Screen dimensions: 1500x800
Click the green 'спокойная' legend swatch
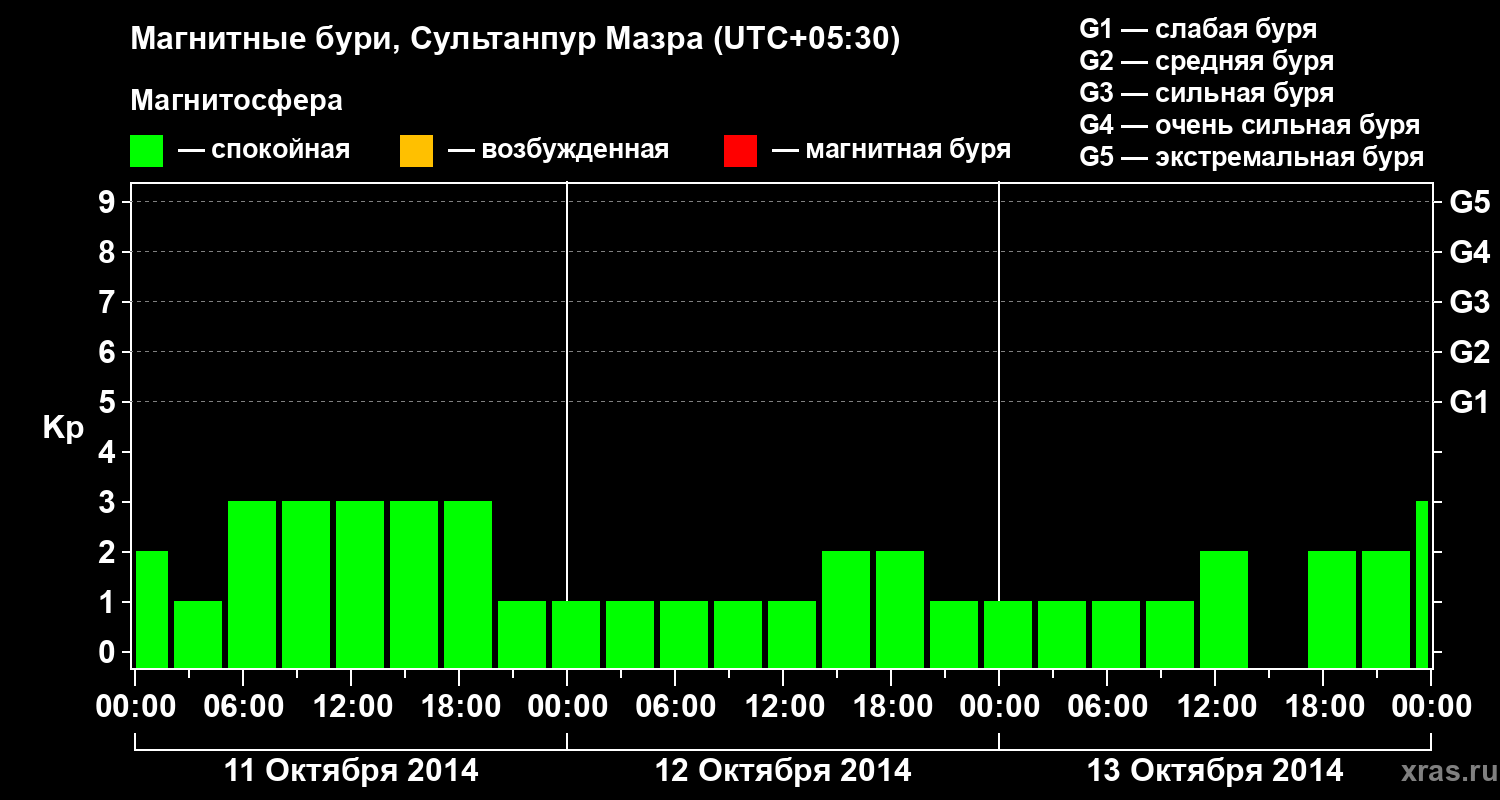pos(147,151)
